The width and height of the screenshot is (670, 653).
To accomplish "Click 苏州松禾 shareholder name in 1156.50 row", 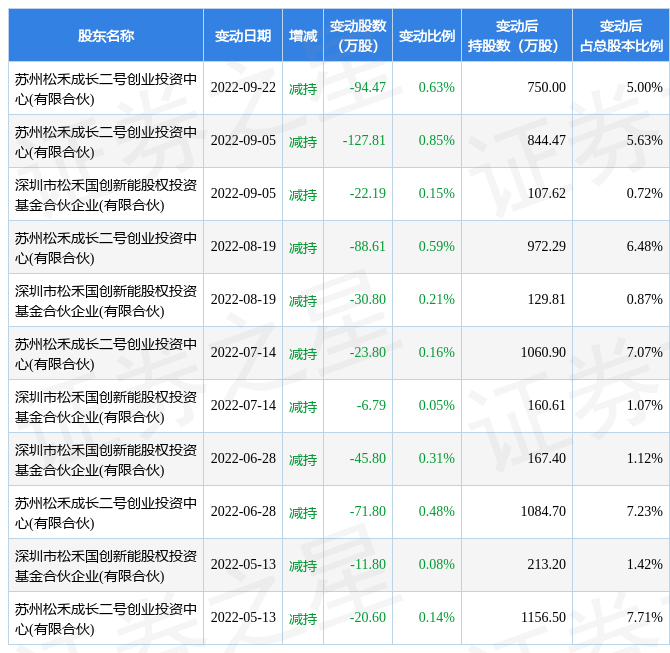I will click(106, 619).
